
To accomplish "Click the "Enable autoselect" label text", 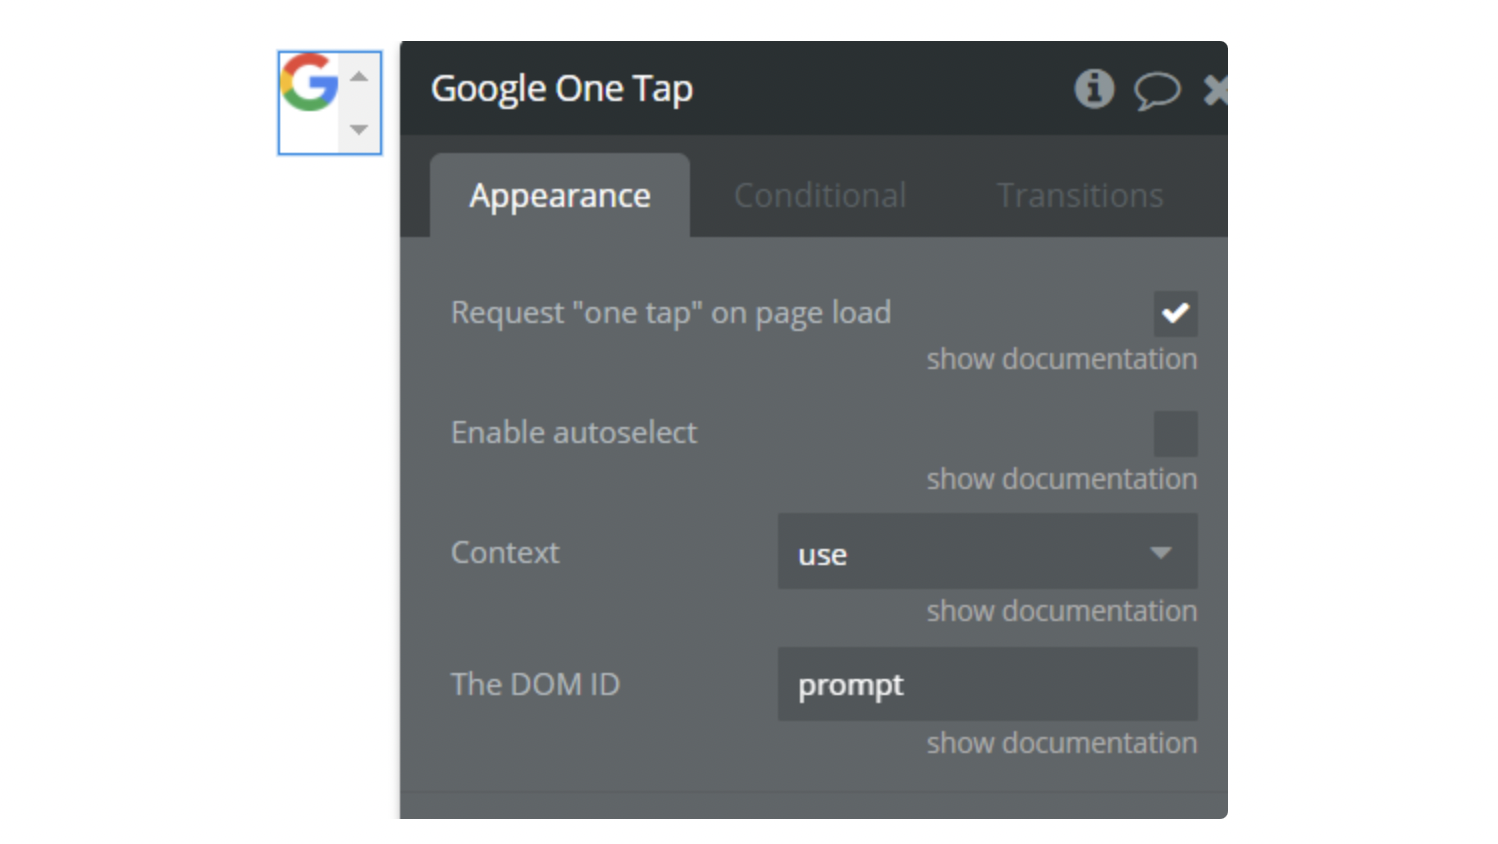I will coord(574,433).
